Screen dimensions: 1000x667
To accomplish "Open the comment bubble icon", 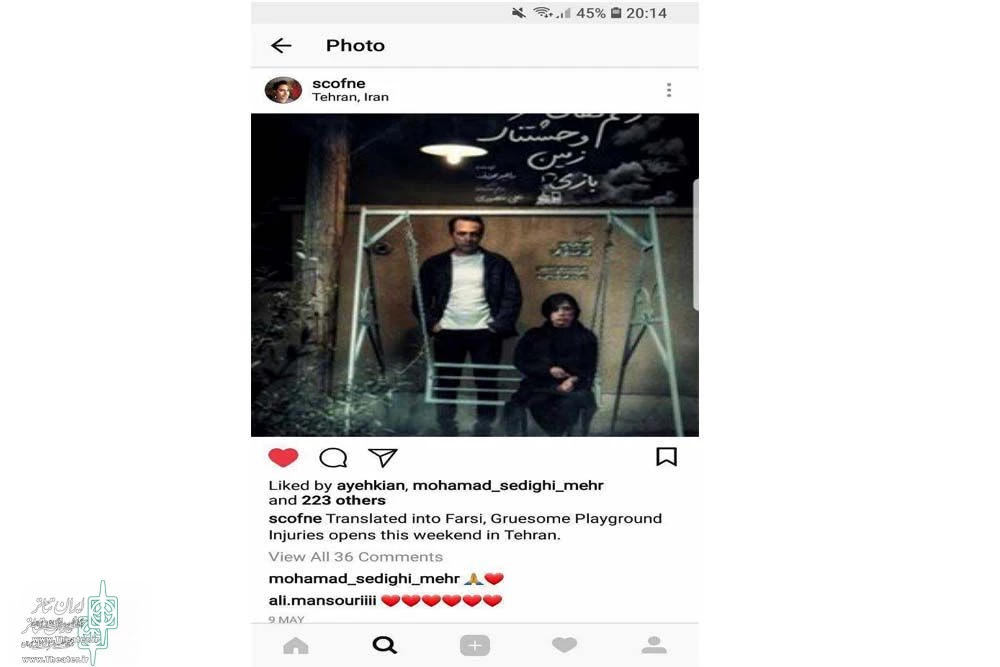I will point(333,457).
